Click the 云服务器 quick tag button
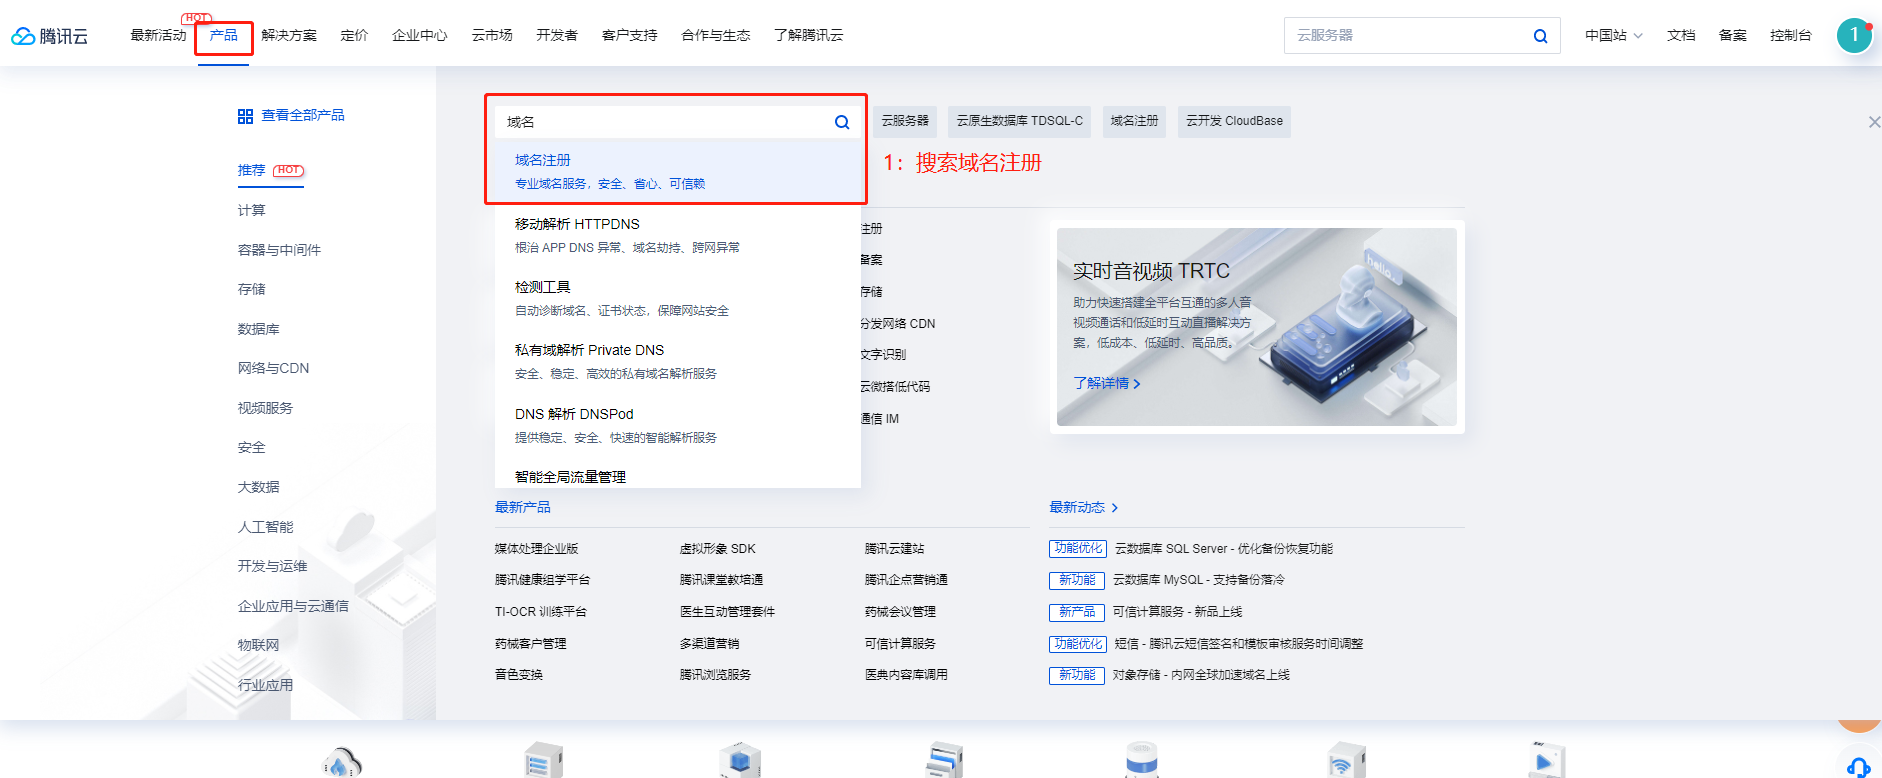Viewport: 1882px width, 778px height. pos(905,121)
